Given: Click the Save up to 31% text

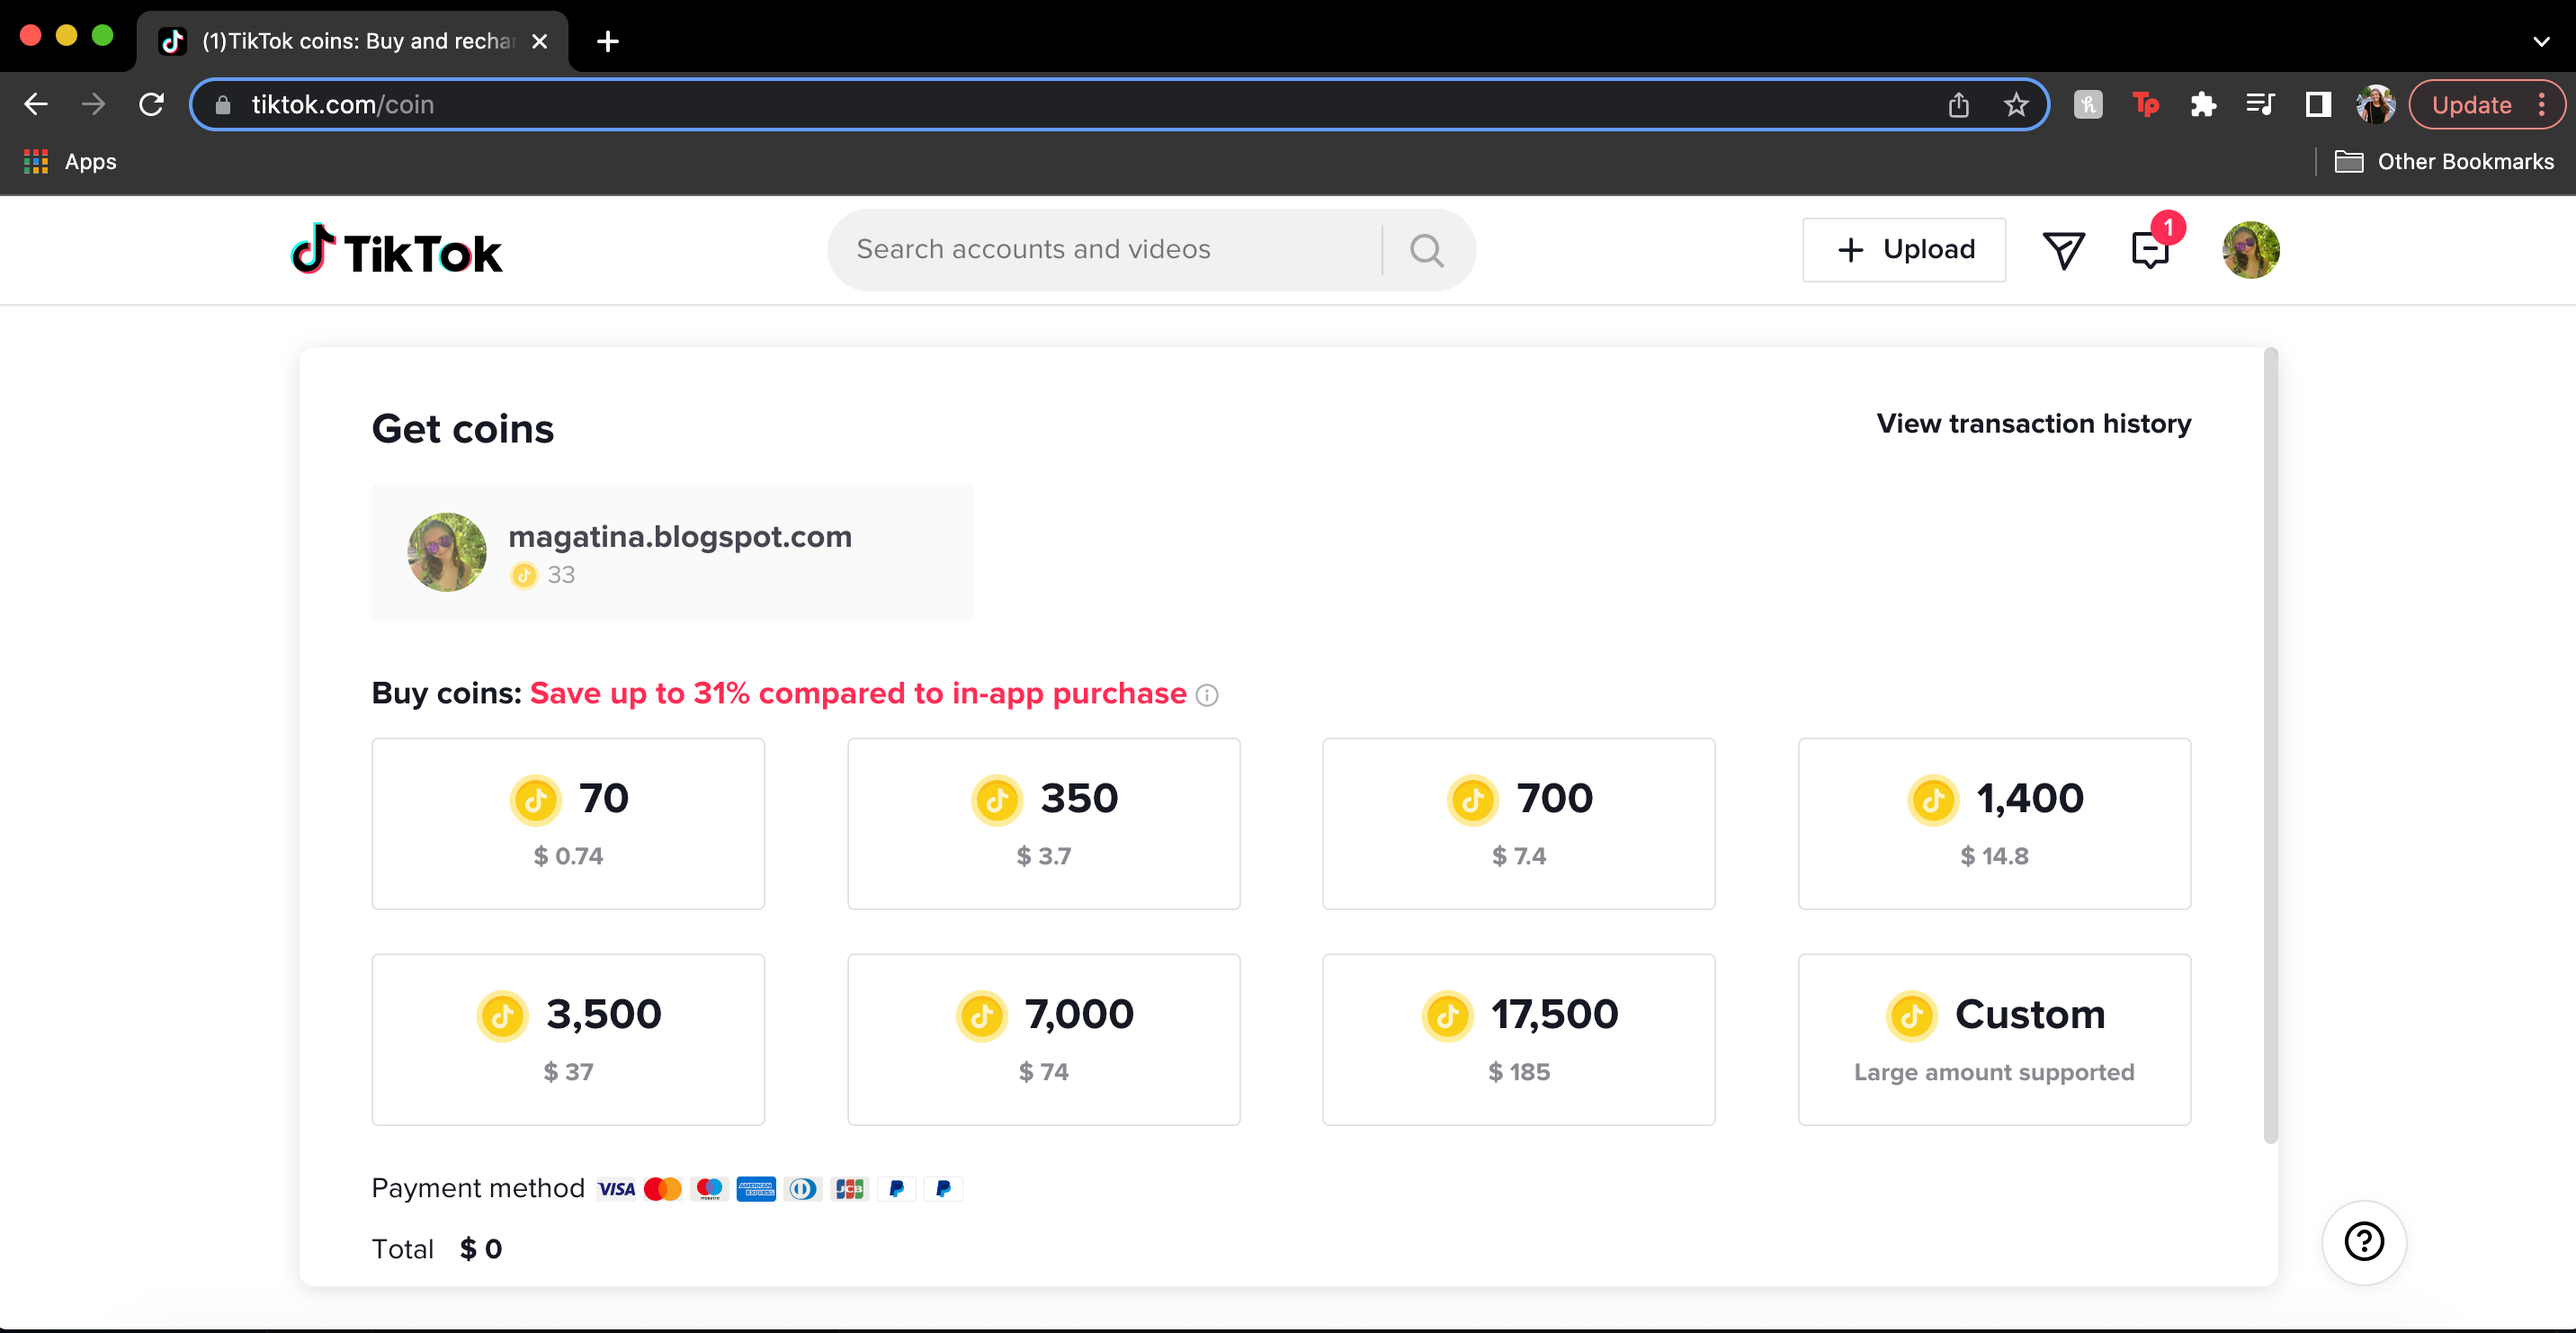Looking at the screenshot, I should click(x=858, y=693).
